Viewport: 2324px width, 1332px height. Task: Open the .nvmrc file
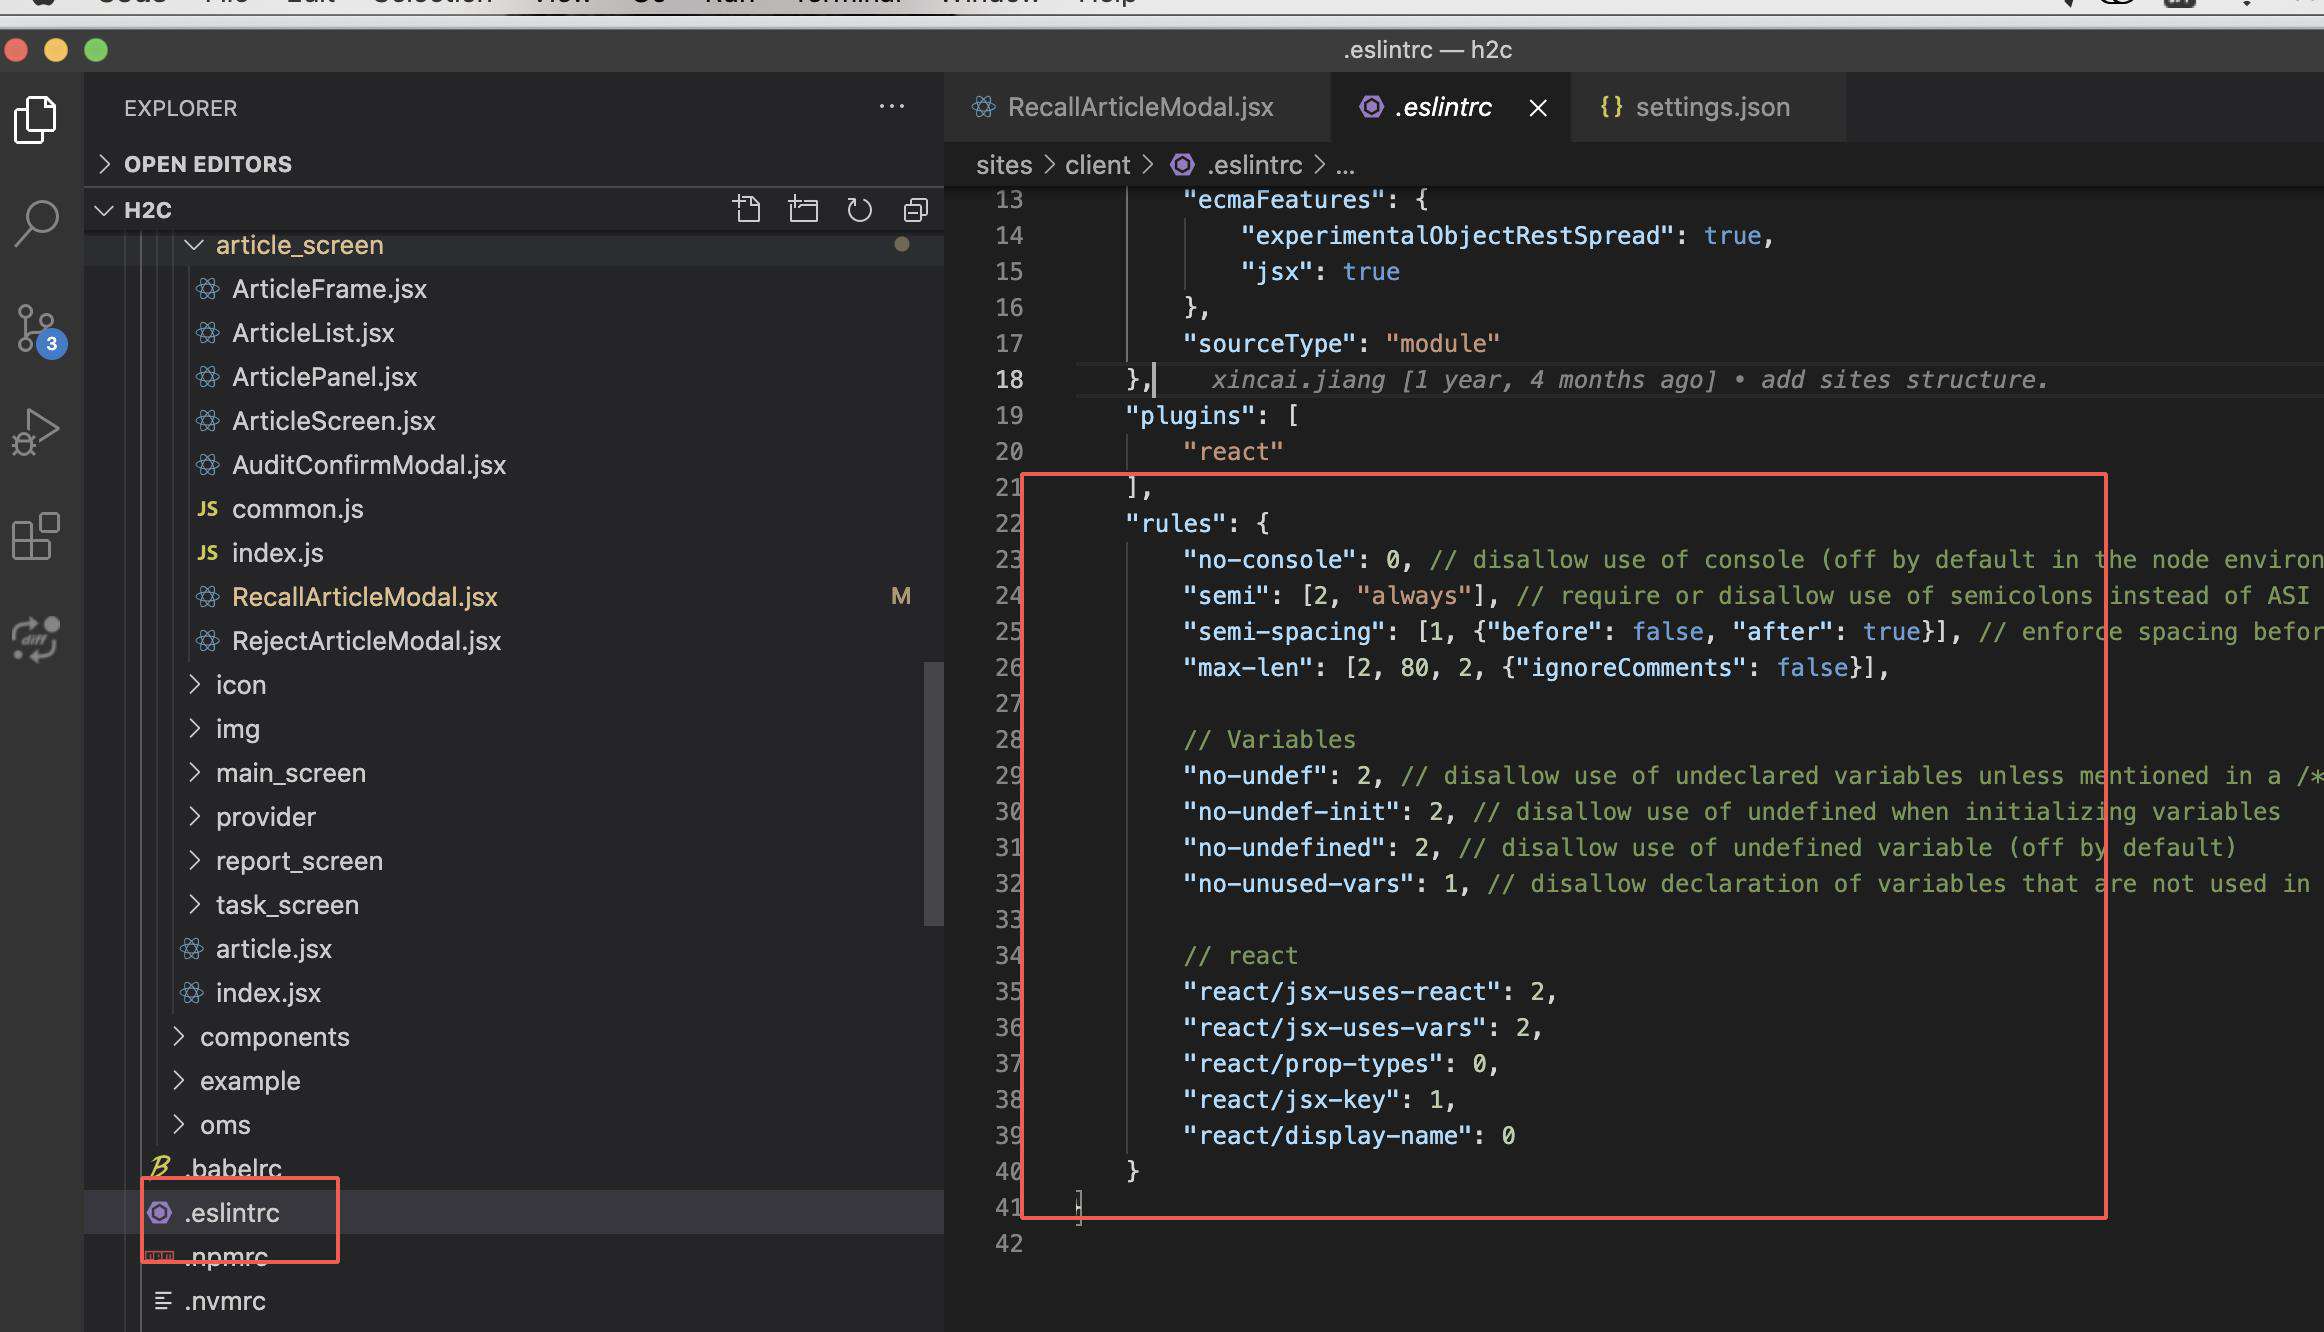225,1301
